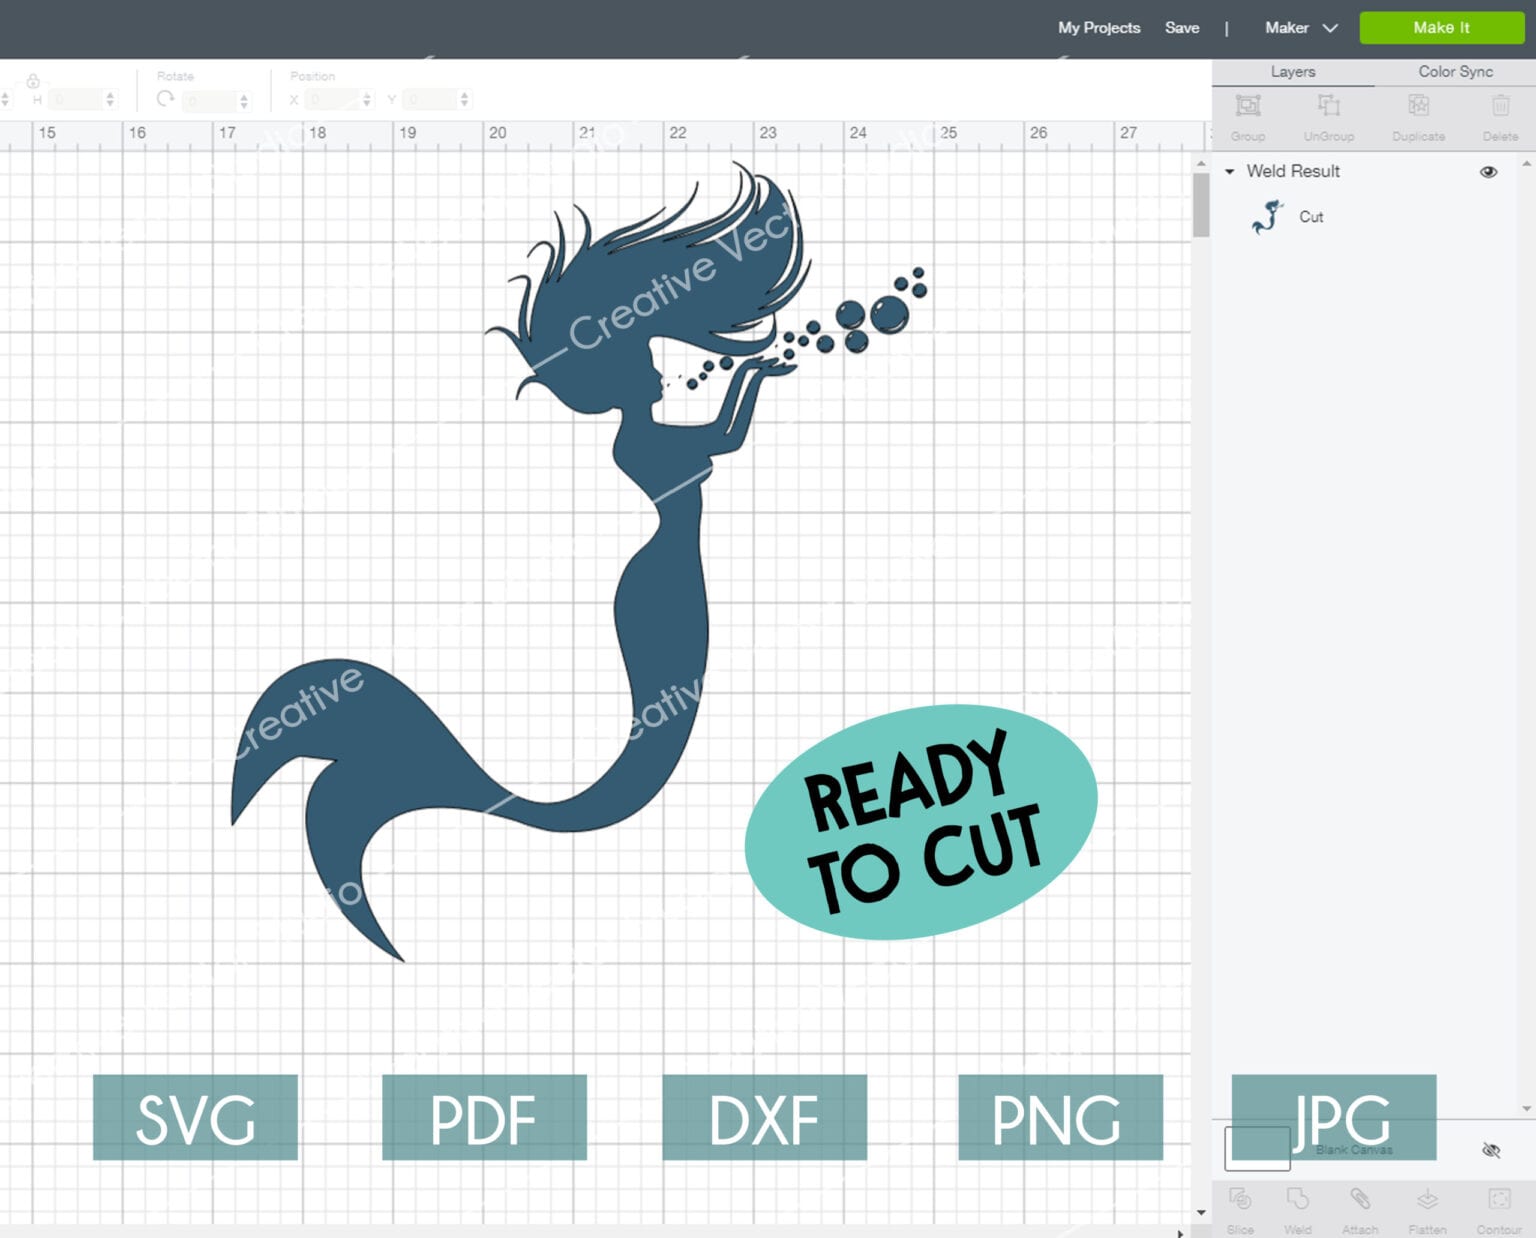This screenshot has height=1238, width=1536.
Task: Switch to the Layers tab
Action: pos(1293,72)
